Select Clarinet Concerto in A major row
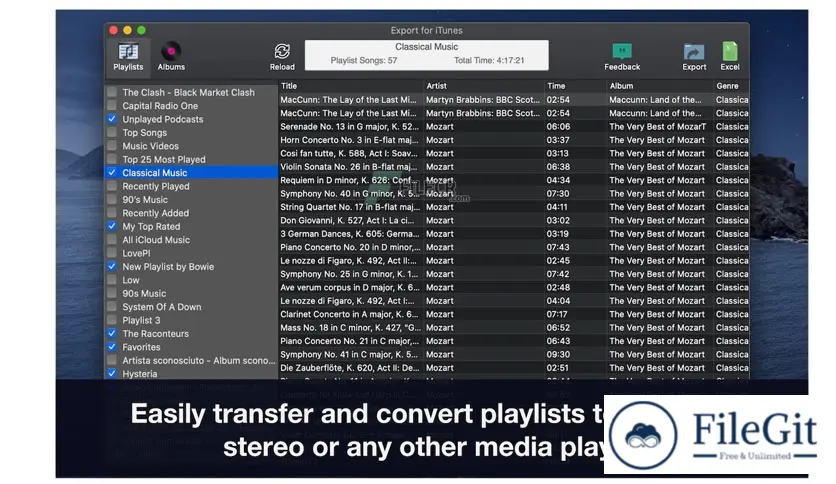This screenshot has width=836, height=484. [513, 314]
